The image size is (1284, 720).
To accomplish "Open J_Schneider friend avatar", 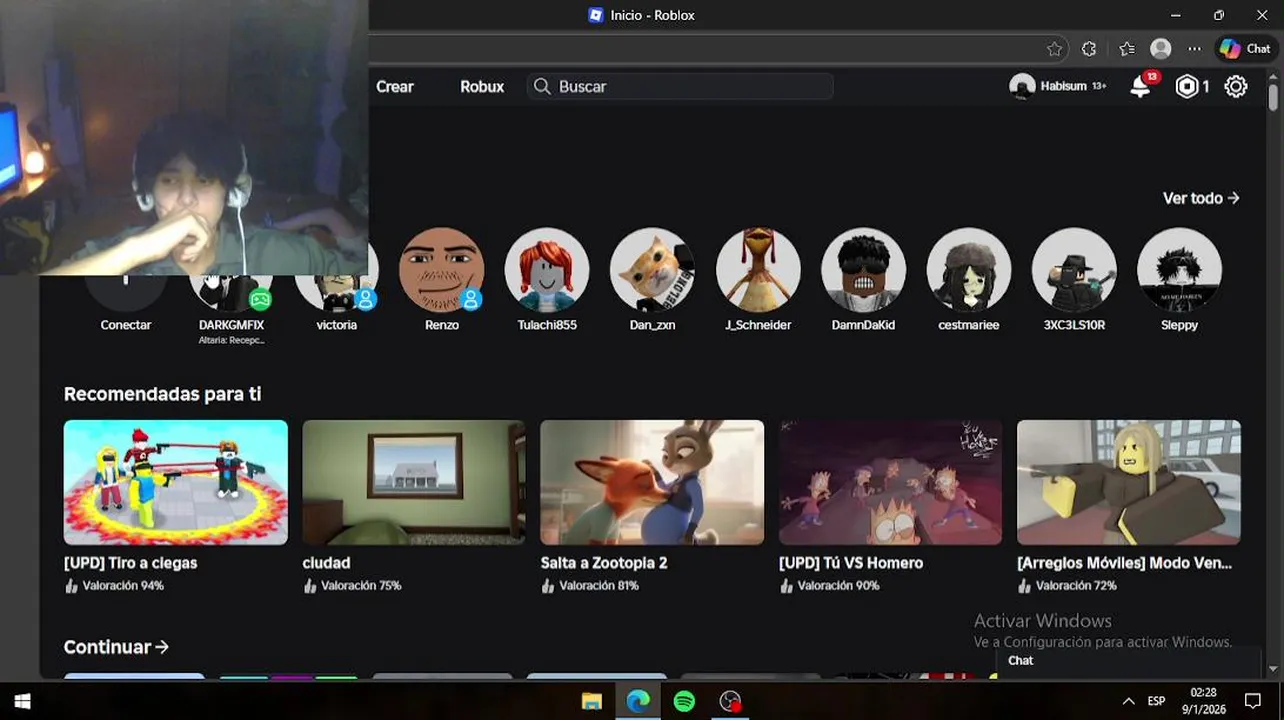I will point(758,270).
